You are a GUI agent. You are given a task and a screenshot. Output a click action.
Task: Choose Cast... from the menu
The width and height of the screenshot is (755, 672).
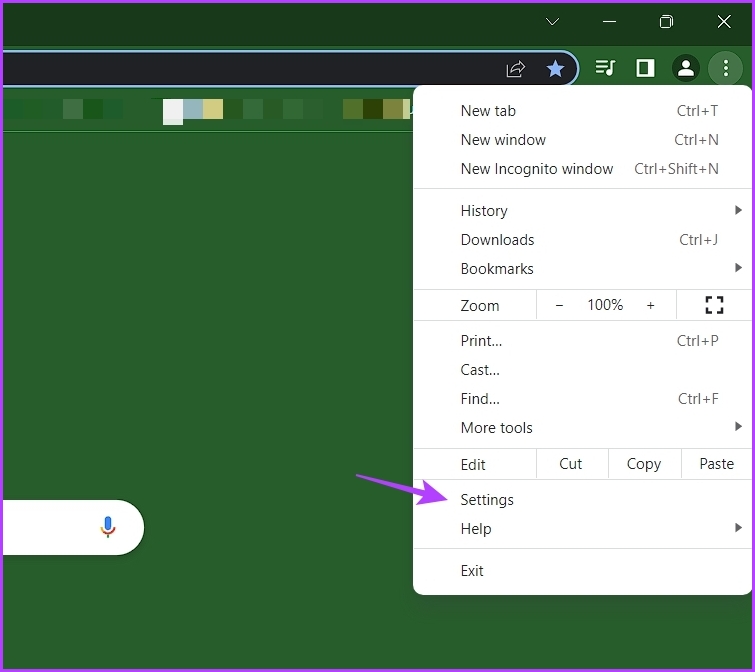click(582, 369)
